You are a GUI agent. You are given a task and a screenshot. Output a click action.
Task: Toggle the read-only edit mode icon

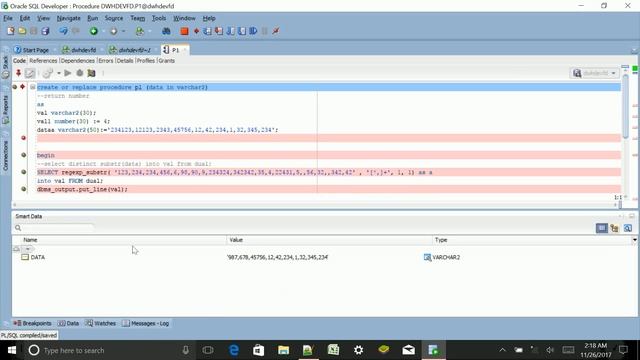[30, 73]
